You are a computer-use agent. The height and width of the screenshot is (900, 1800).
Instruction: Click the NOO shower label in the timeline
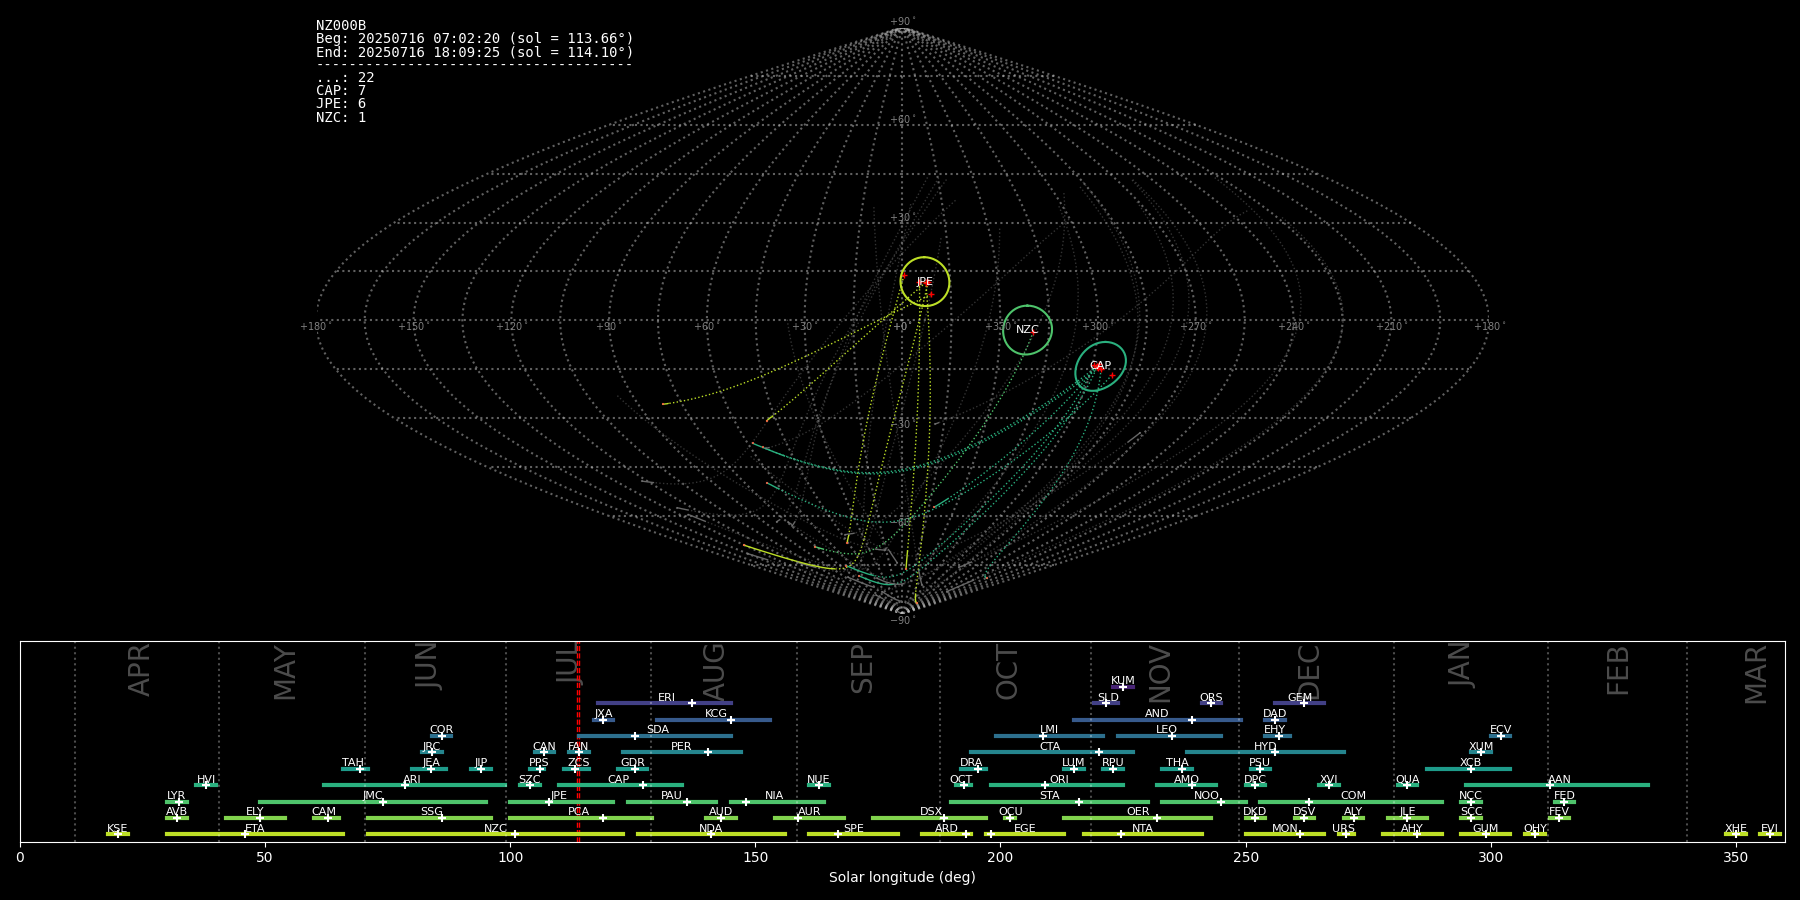tap(1206, 796)
